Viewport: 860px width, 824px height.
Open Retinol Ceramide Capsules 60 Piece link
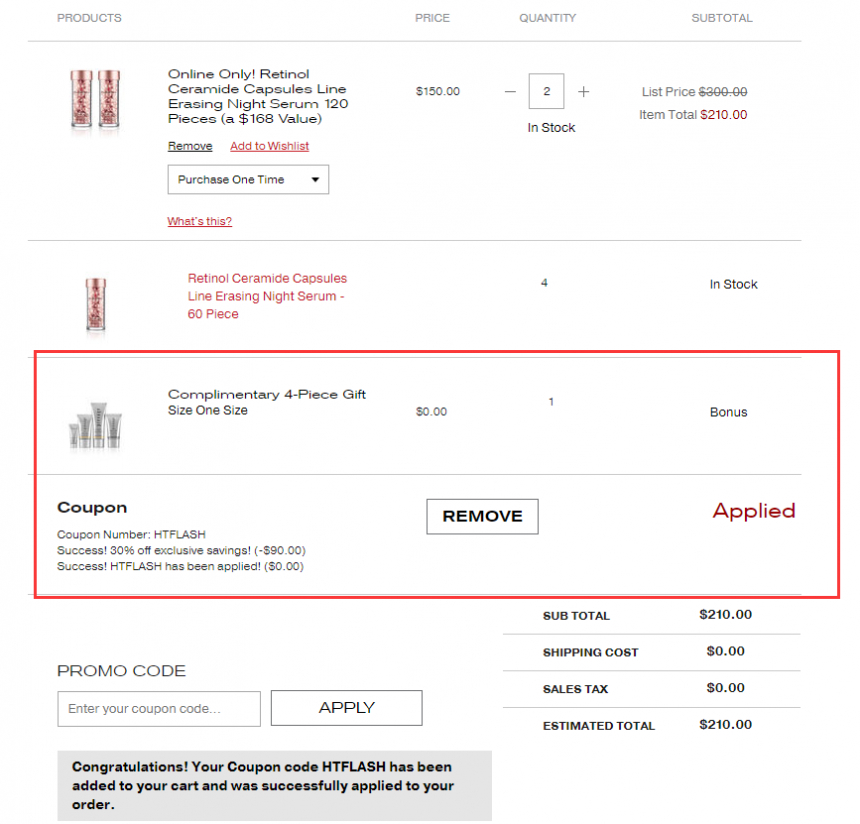click(x=267, y=296)
